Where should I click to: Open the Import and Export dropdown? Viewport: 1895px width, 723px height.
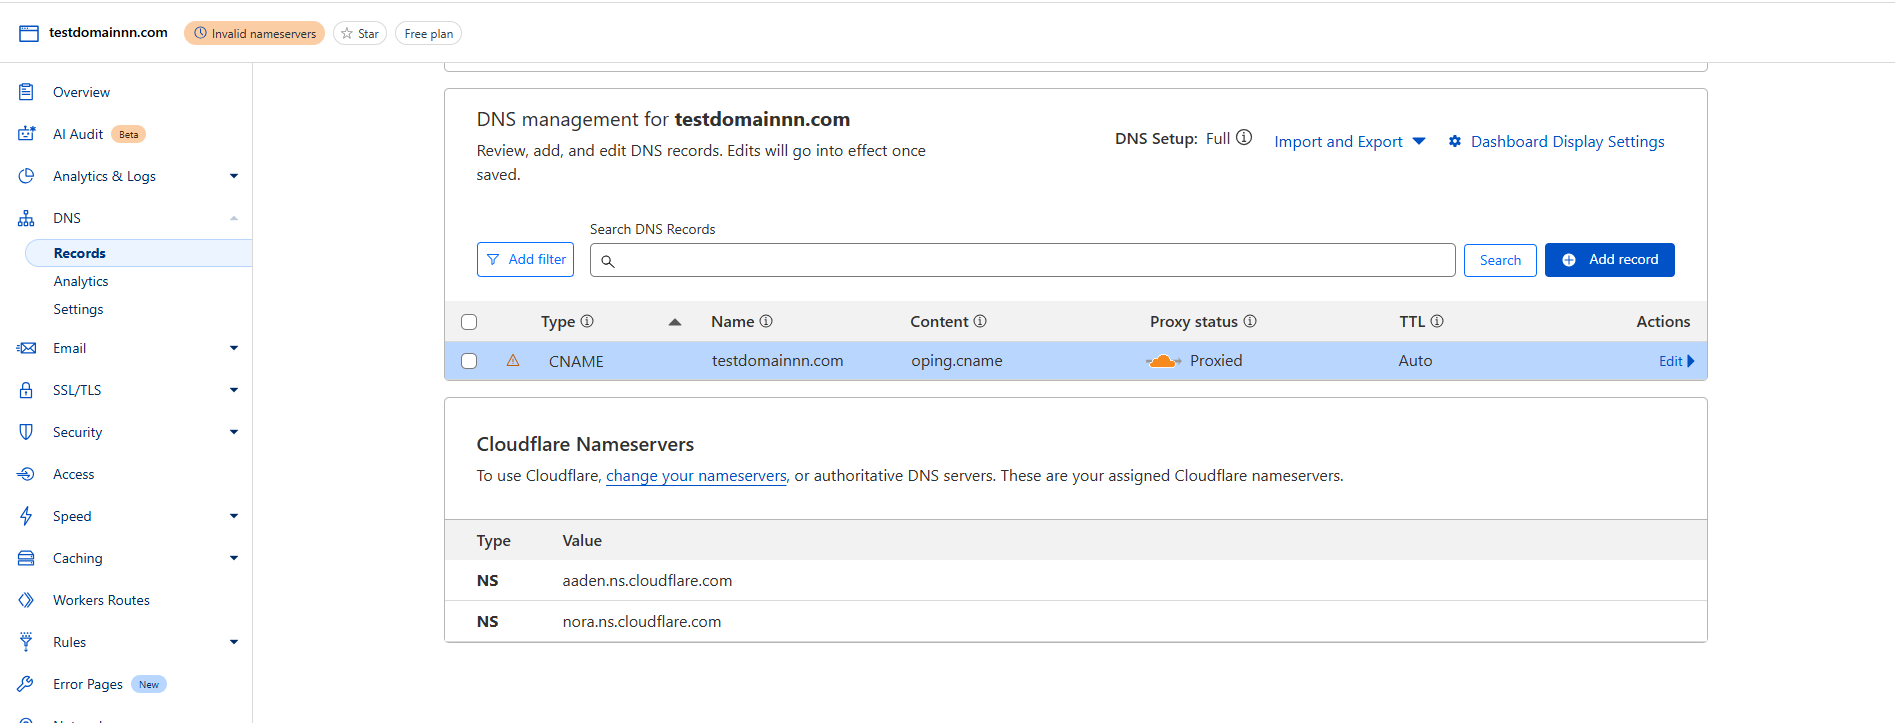[1349, 142]
